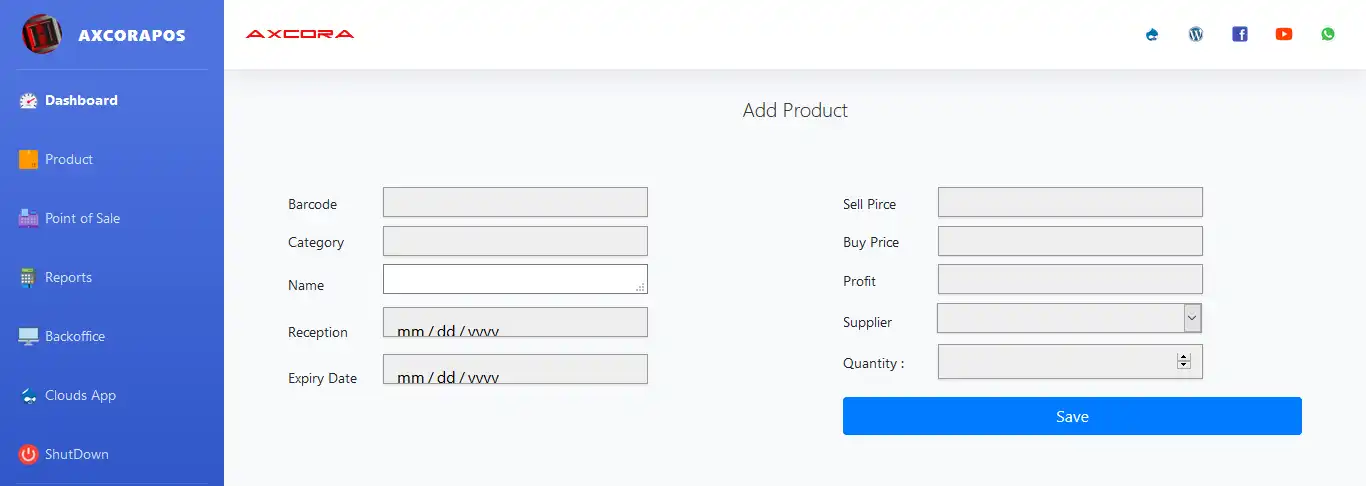Click into the Barcode input field
This screenshot has height=486, width=1366.
(514, 202)
